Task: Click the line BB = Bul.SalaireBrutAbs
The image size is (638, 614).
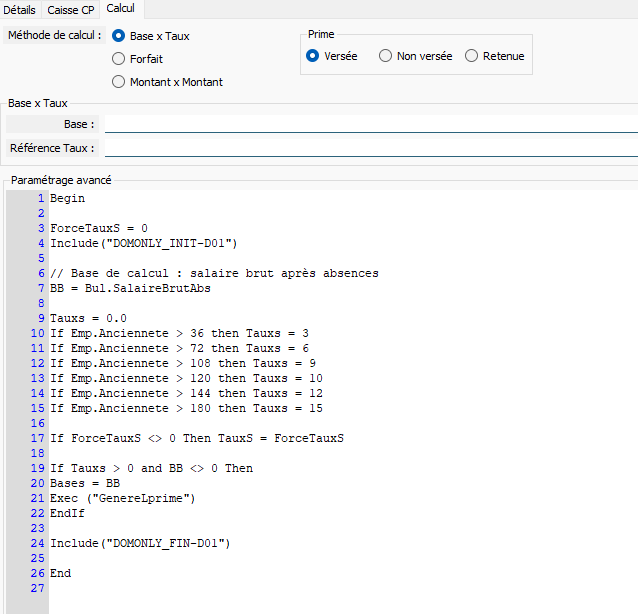Action: point(130,288)
